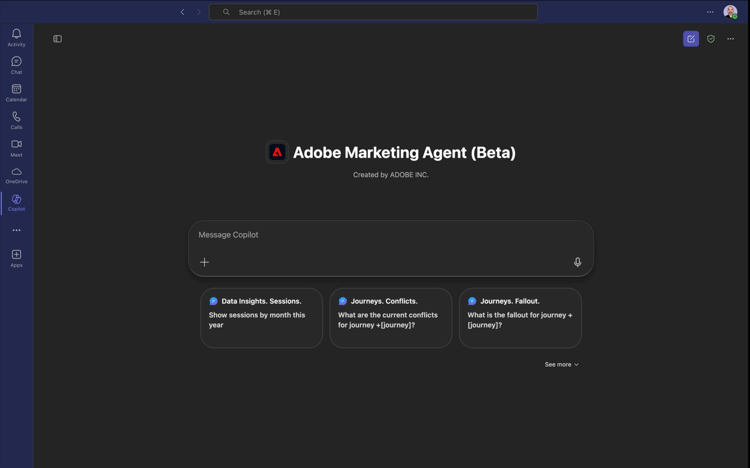Click the Adobe logo icon
This screenshot has height=468, width=750.
[277, 152]
